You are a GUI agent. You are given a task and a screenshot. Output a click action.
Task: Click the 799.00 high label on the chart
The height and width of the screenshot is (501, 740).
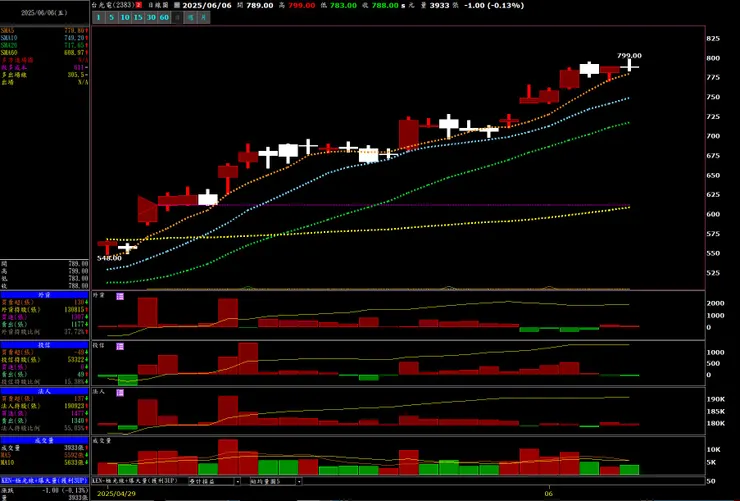(629, 56)
